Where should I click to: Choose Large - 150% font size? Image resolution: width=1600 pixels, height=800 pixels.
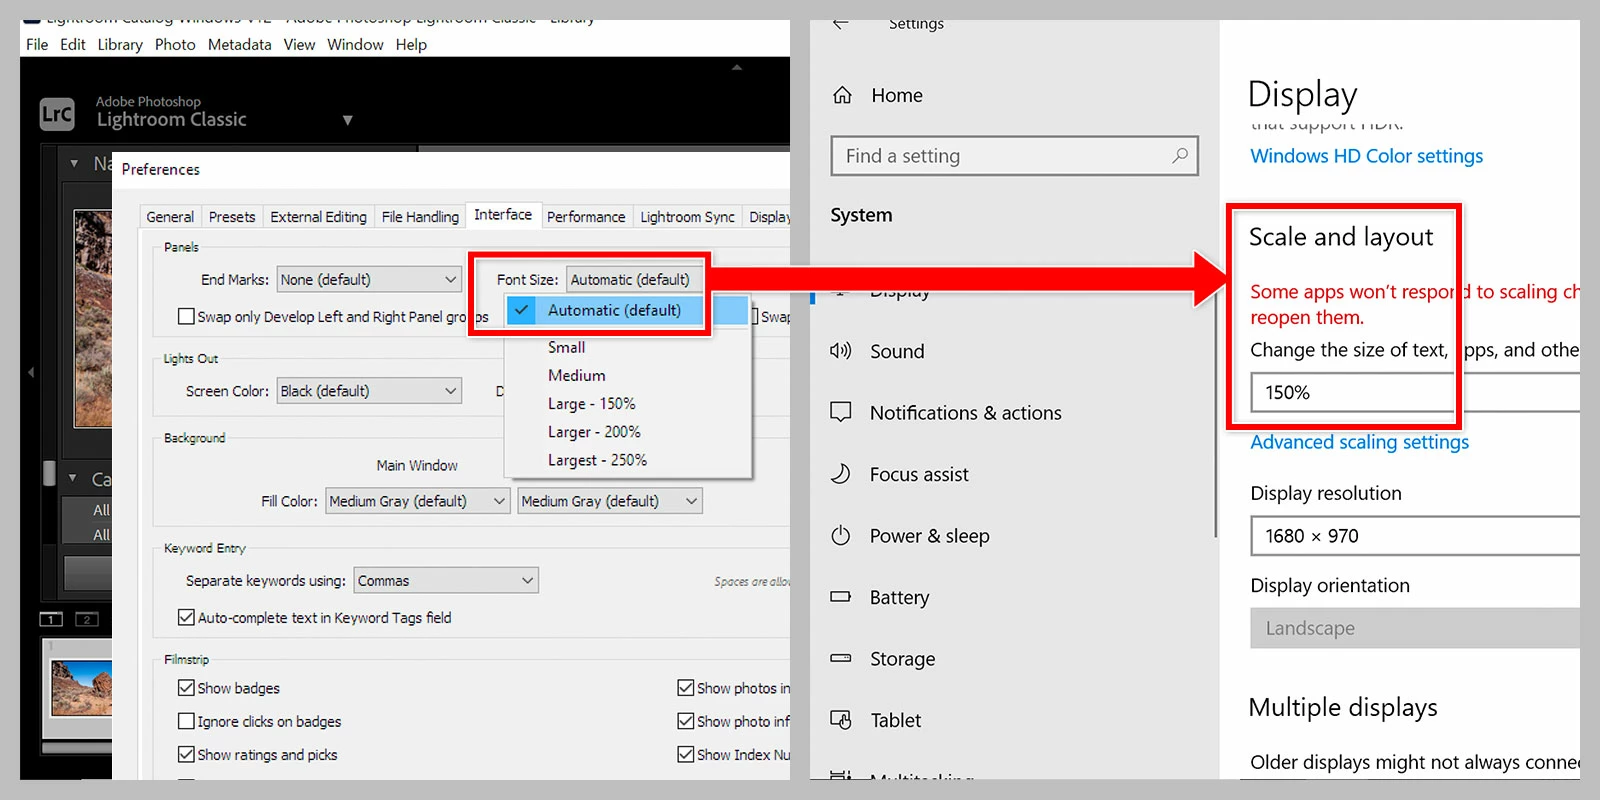(x=591, y=403)
